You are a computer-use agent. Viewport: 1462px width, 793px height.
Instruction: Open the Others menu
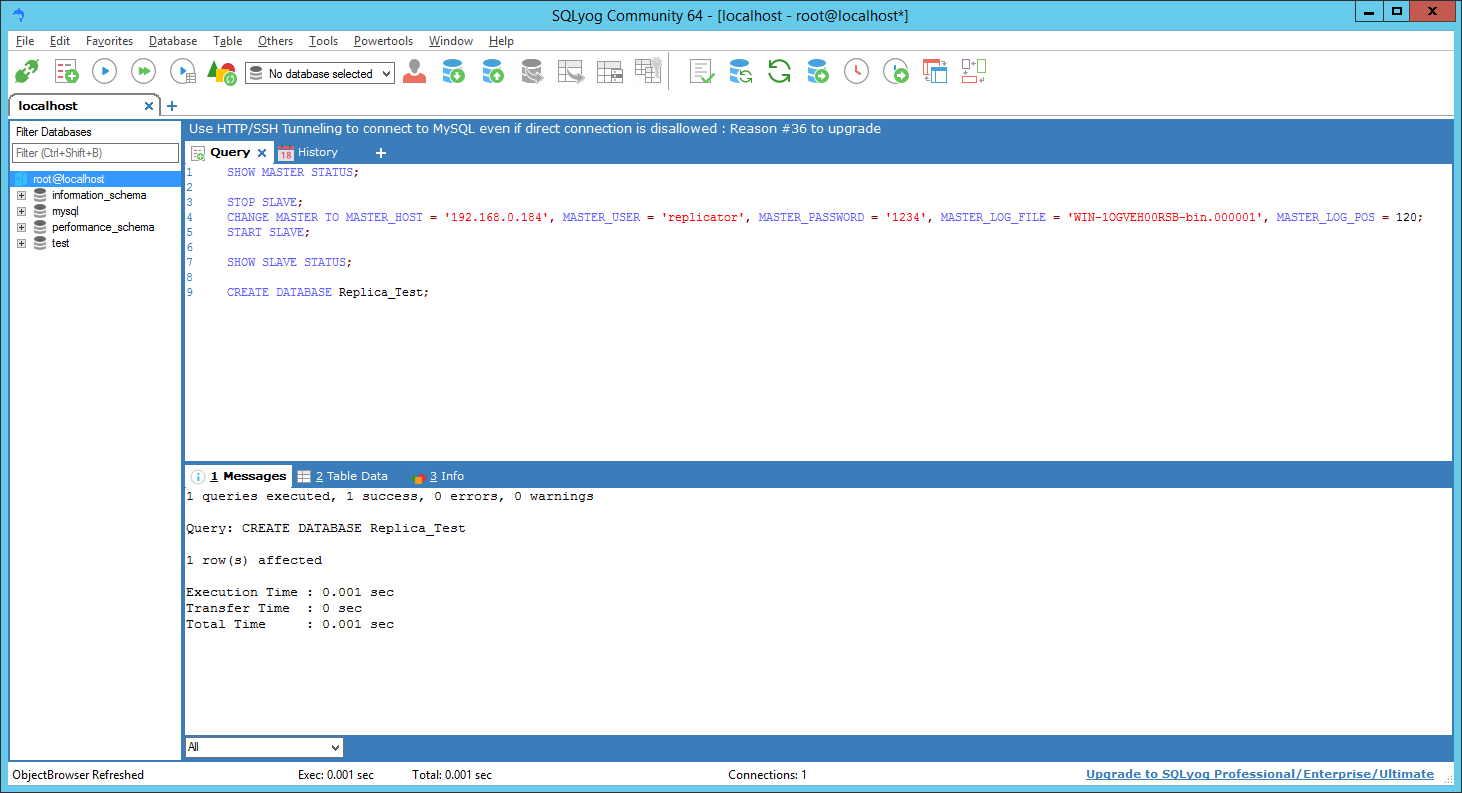click(275, 41)
